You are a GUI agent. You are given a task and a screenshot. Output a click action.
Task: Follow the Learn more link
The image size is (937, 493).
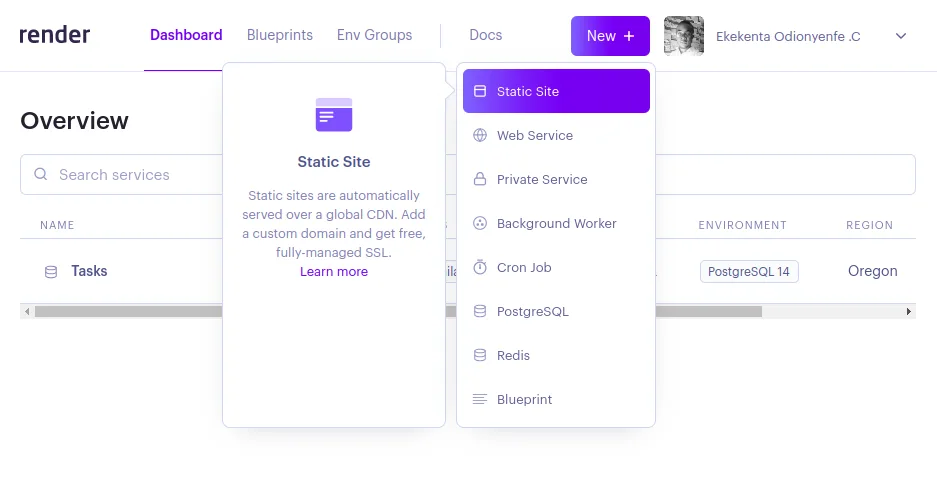point(333,271)
